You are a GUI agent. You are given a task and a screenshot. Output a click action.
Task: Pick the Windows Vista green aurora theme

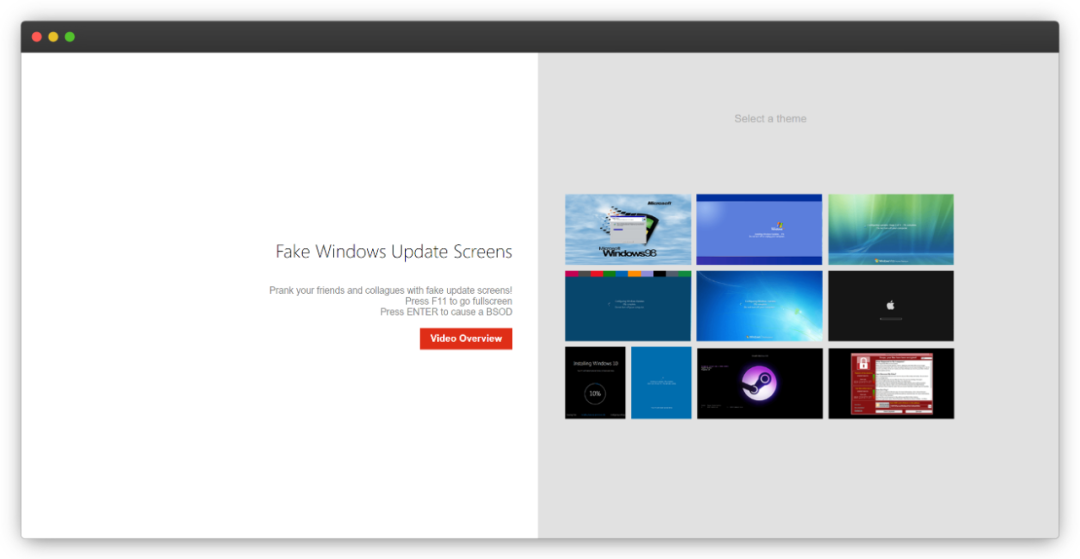pyautogui.click(x=891, y=229)
